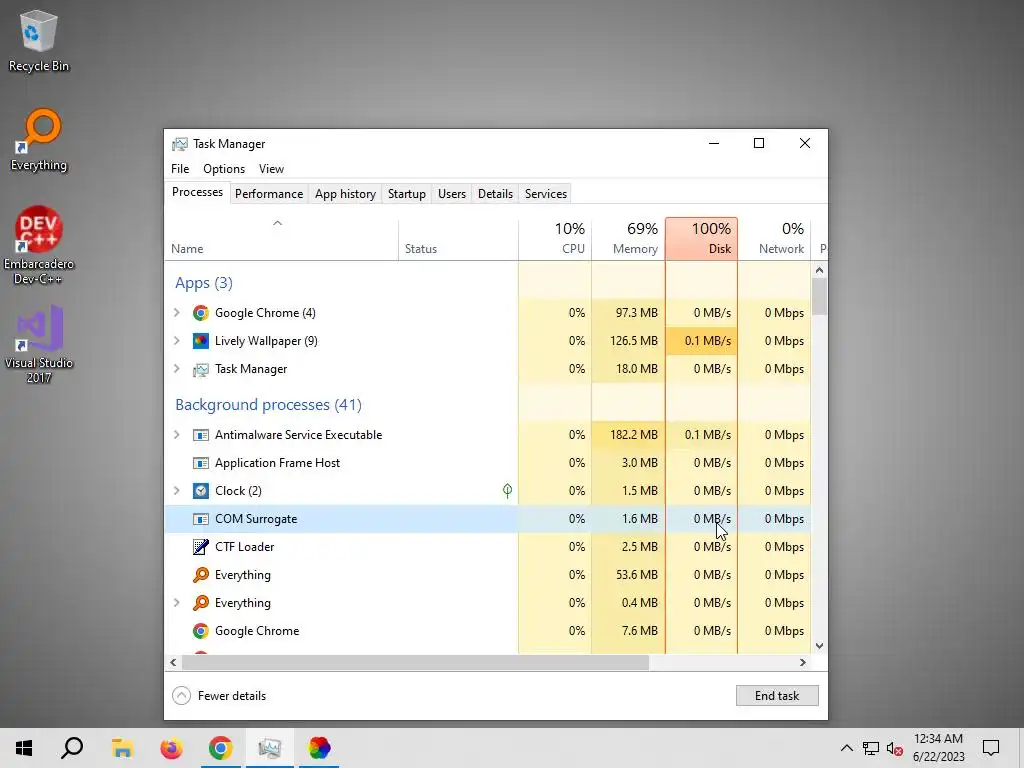Click the Antimalware Service Executable icon

[200, 435]
